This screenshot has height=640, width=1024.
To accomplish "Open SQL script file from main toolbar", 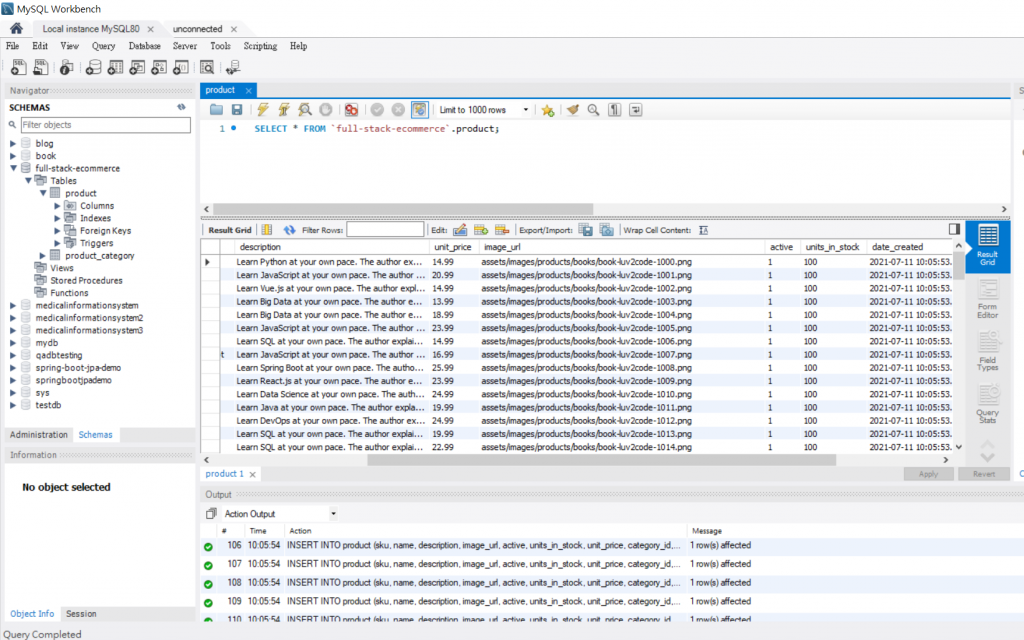I will [40, 67].
